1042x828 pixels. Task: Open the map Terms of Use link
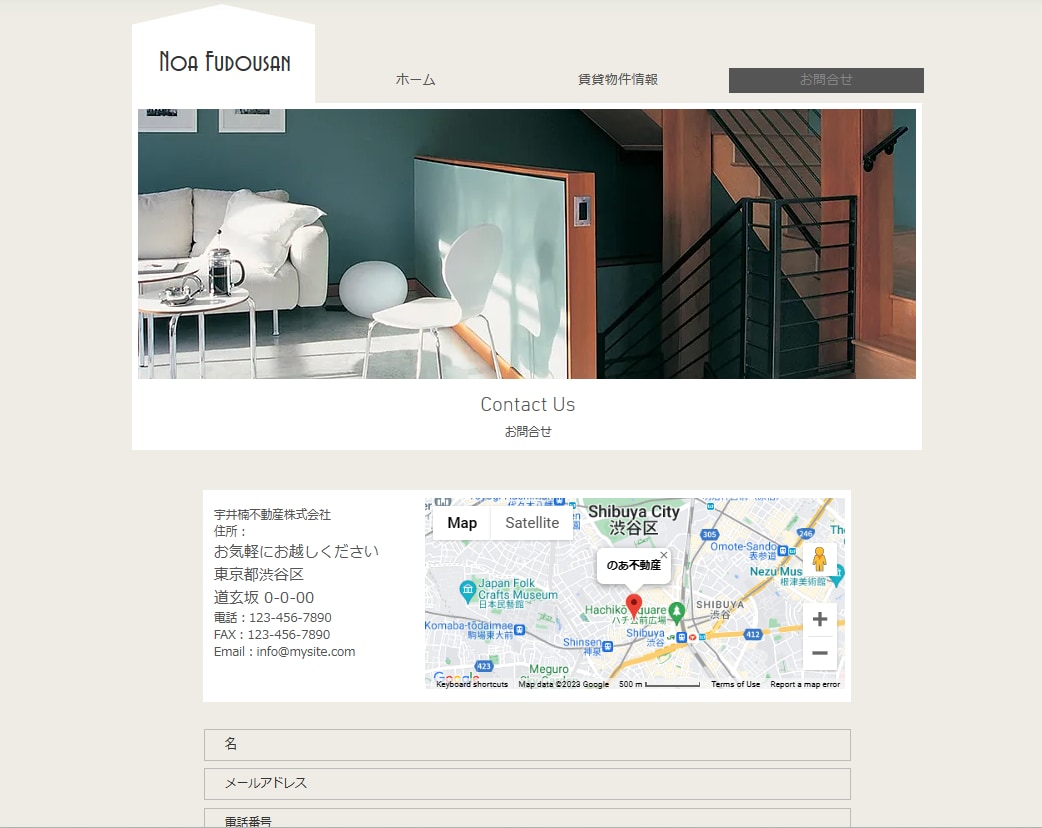pyautogui.click(x=735, y=684)
